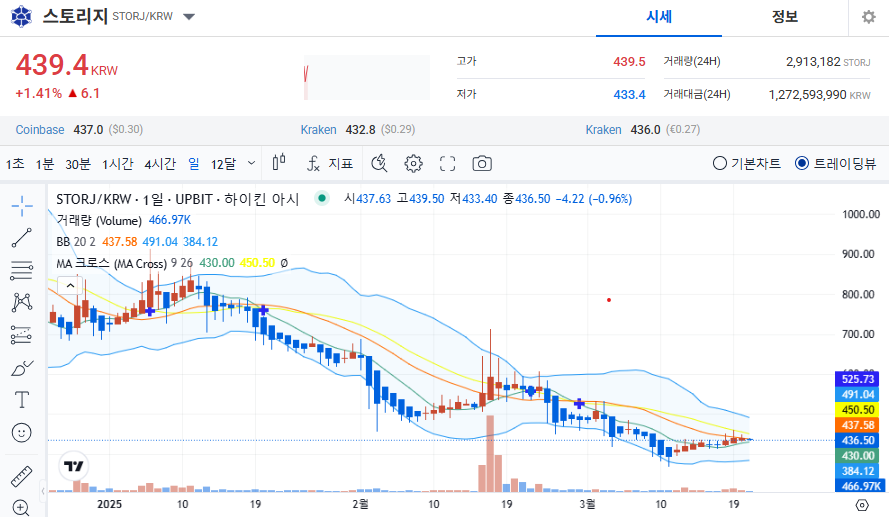The image size is (889, 517).
Task: Select the 일 daily timeframe
Action: pyautogui.click(x=194, y=164)
